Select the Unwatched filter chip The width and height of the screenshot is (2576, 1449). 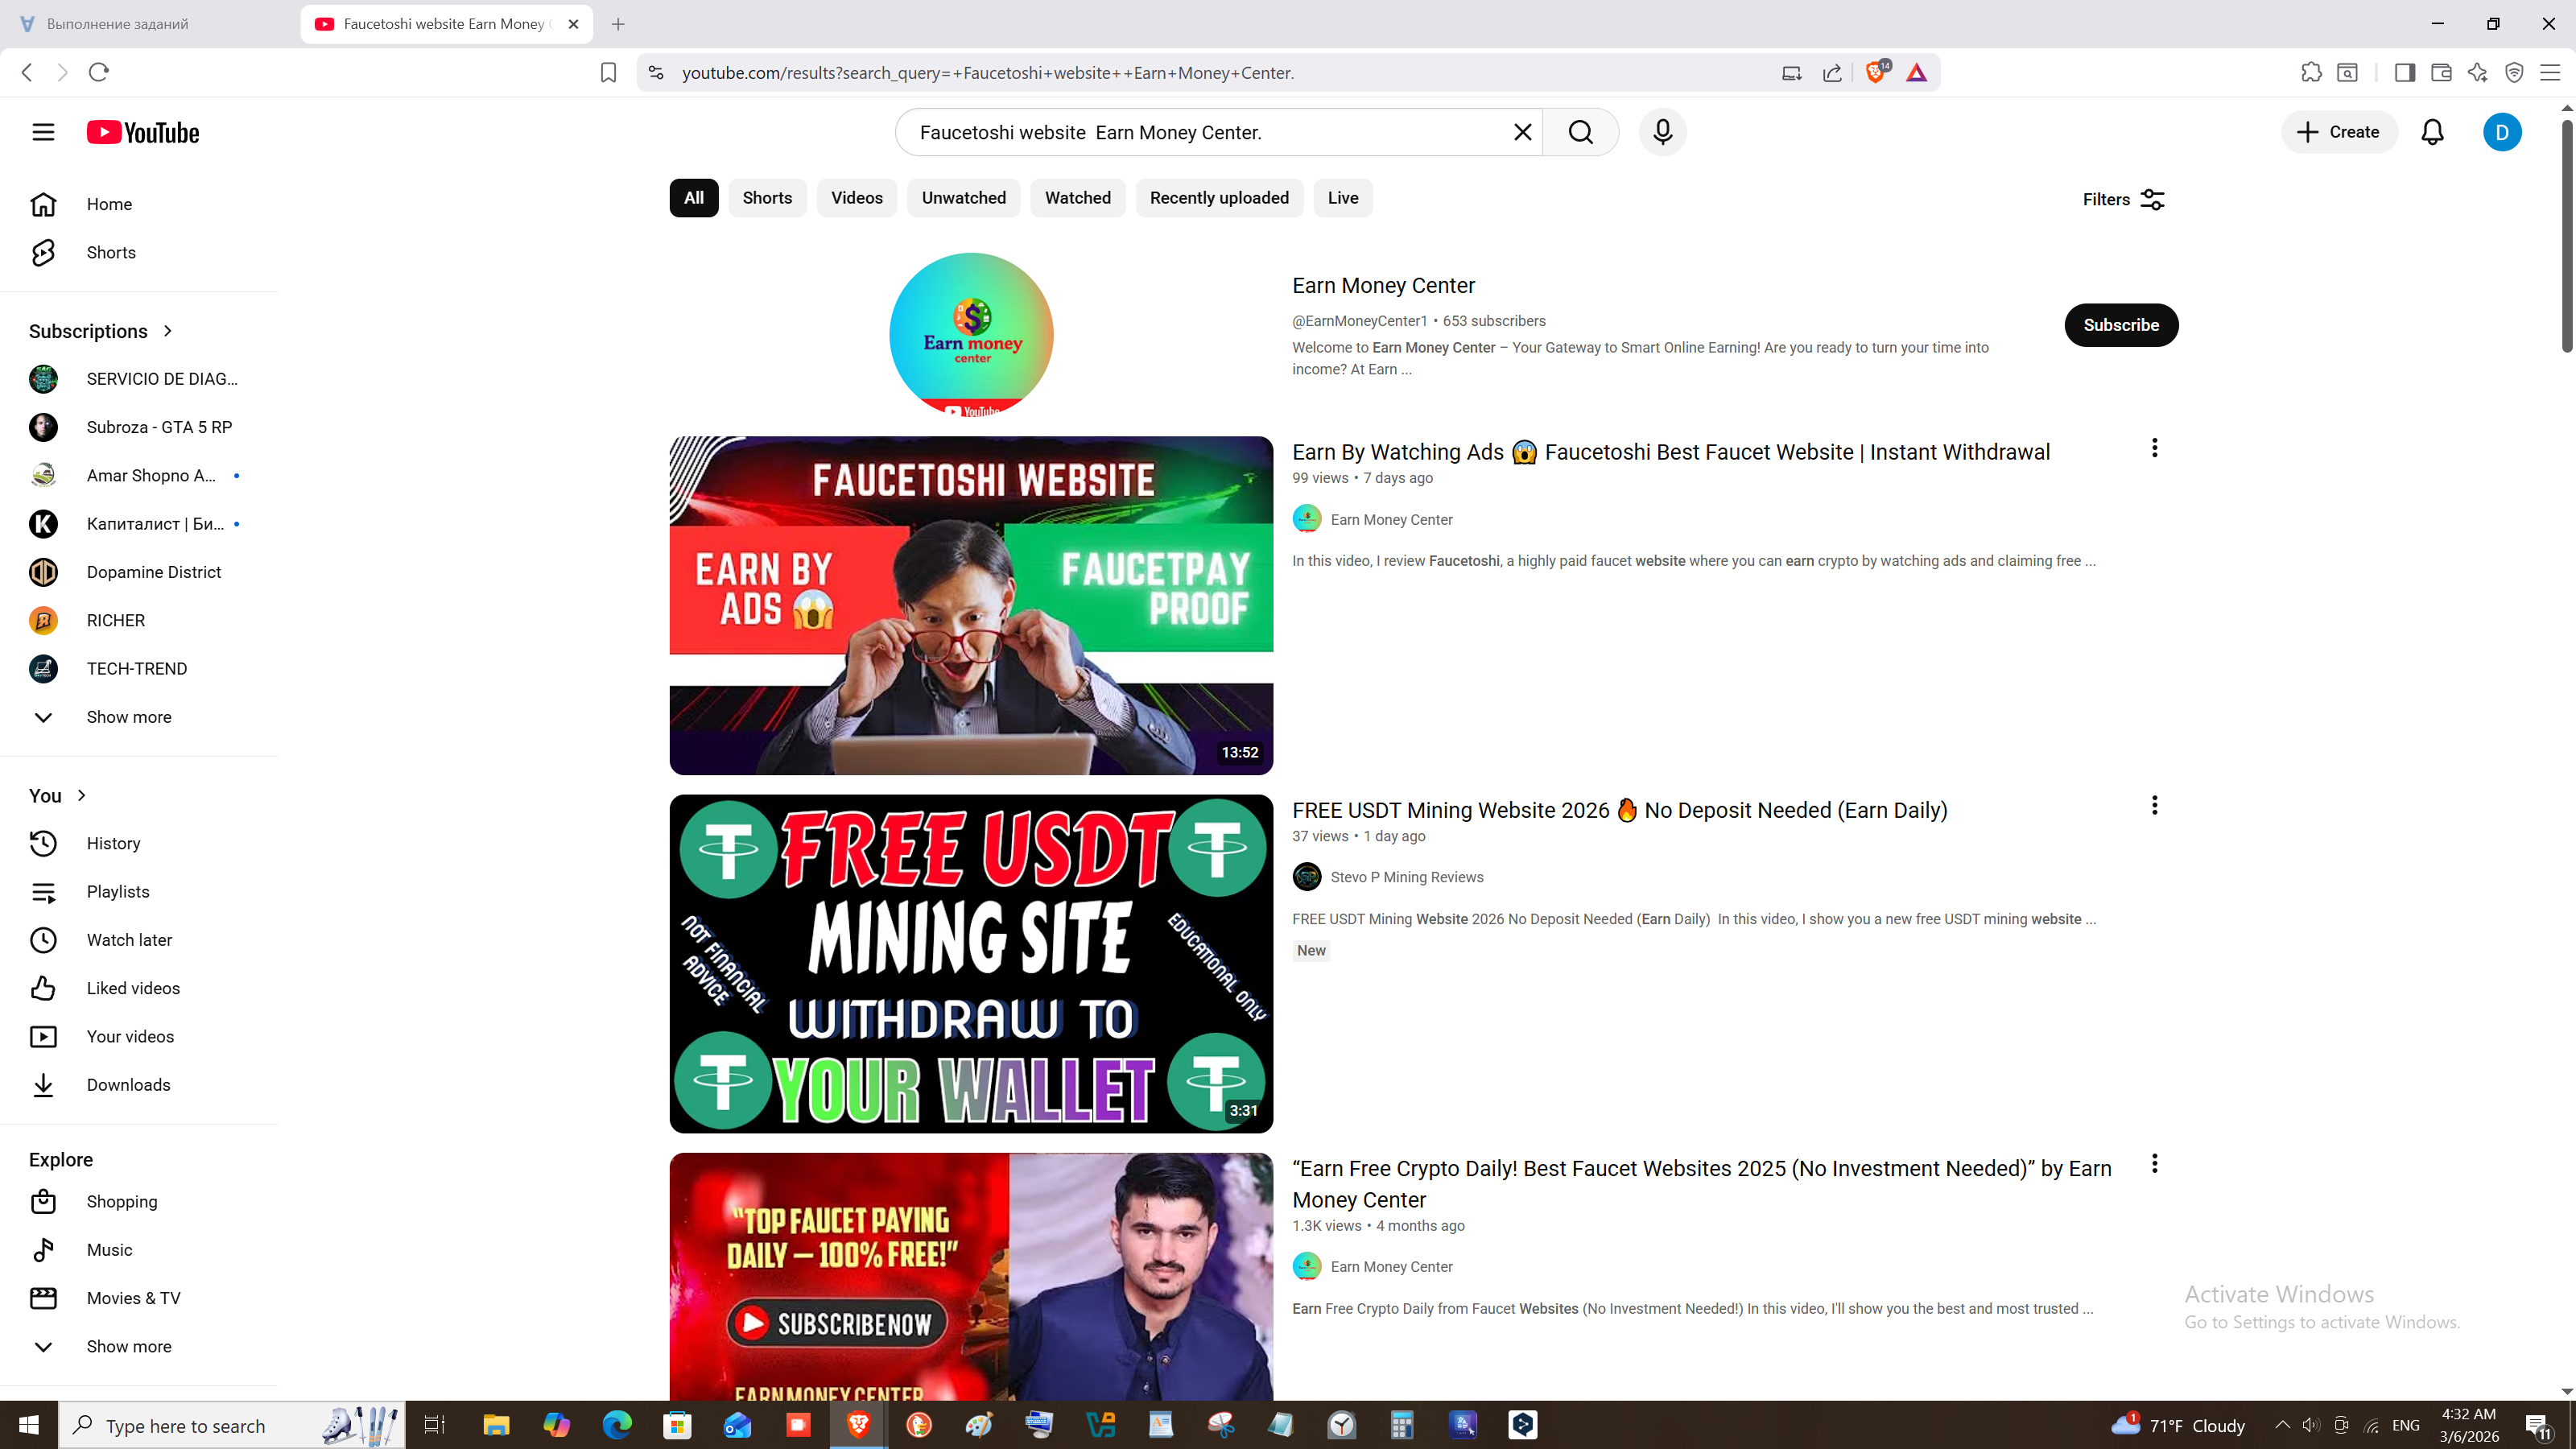(963, 198)
